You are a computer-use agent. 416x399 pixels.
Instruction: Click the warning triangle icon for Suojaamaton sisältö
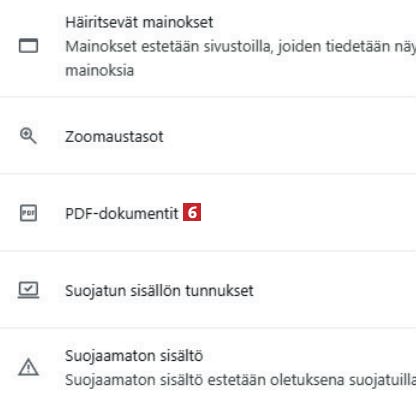(28, 367)
